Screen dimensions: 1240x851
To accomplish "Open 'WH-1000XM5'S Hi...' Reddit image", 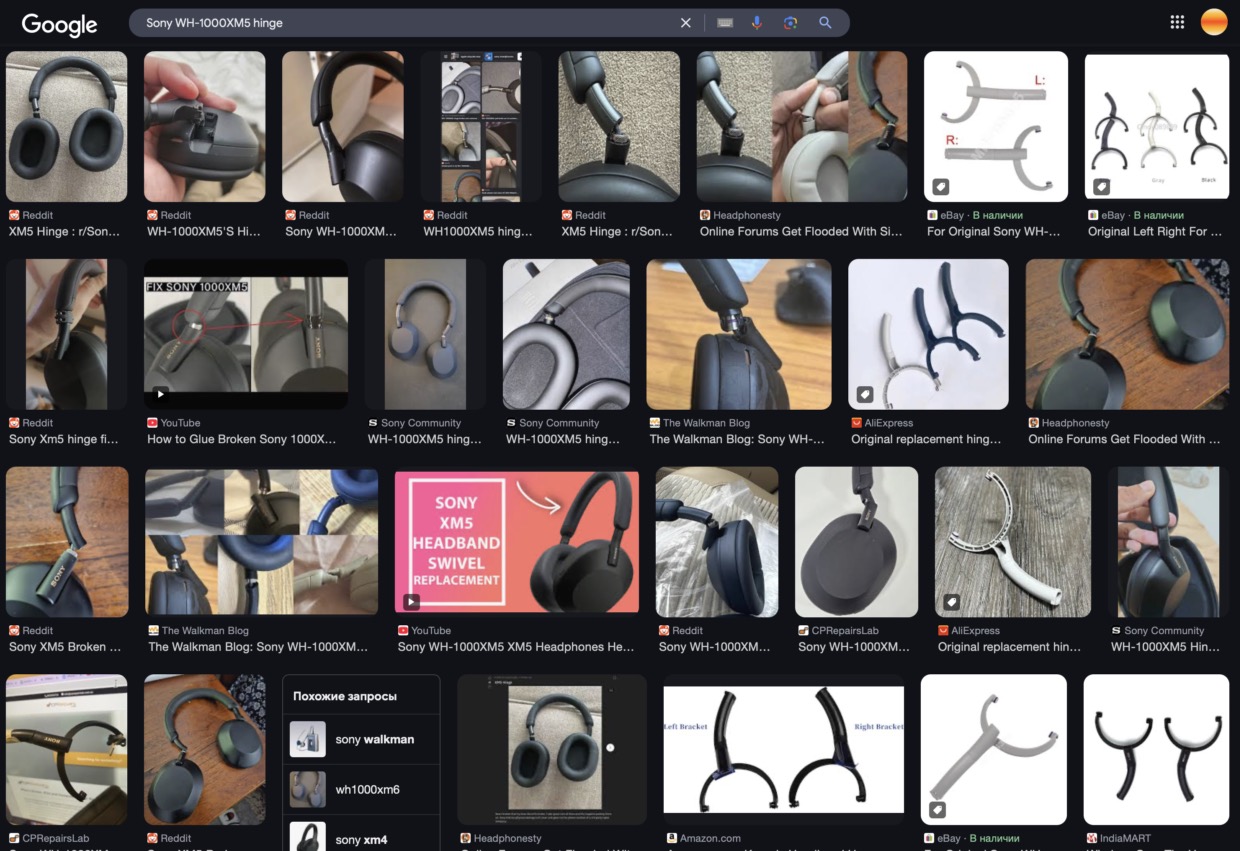I will pos(204,127).
